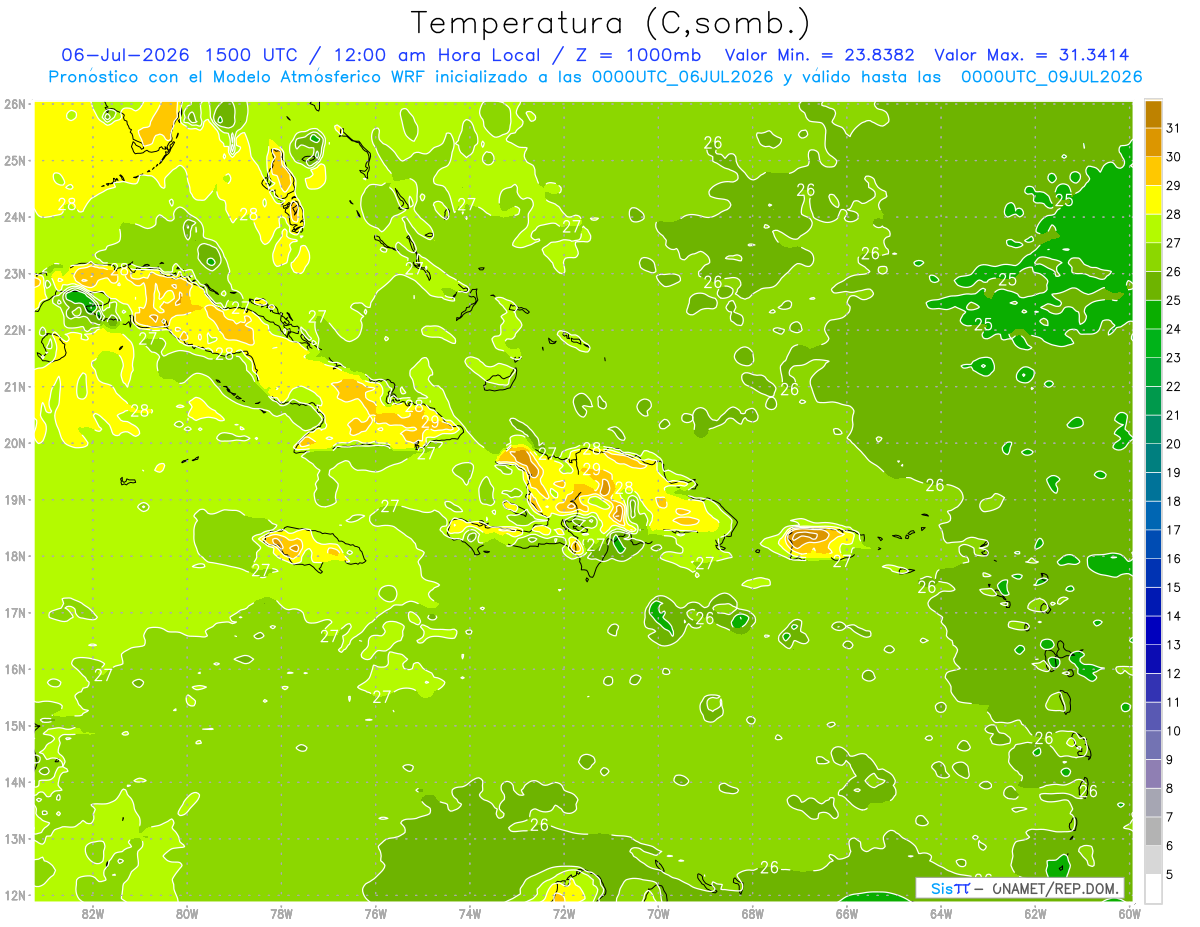Click the '16N' latitude axis label
The width and height of the screenshot is (1200, 927).
[14, 669]
